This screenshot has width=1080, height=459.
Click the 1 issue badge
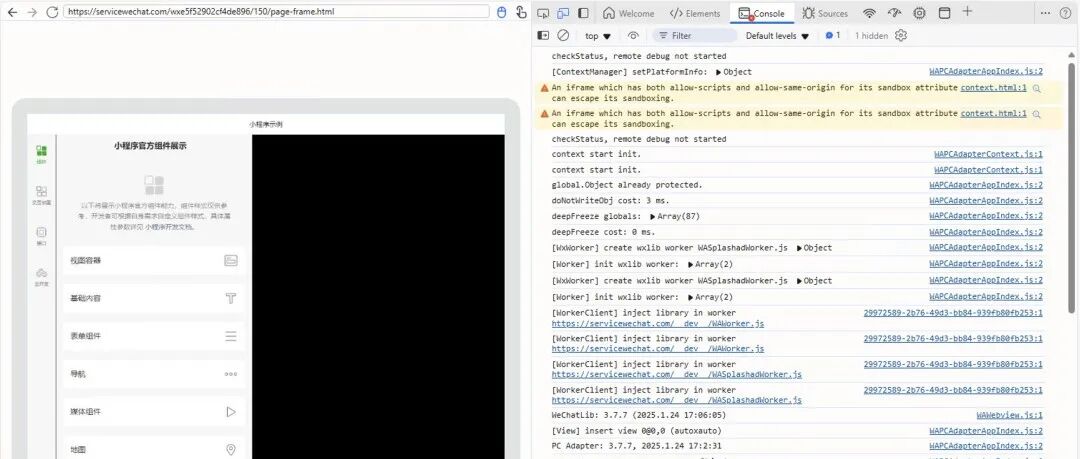833,36
